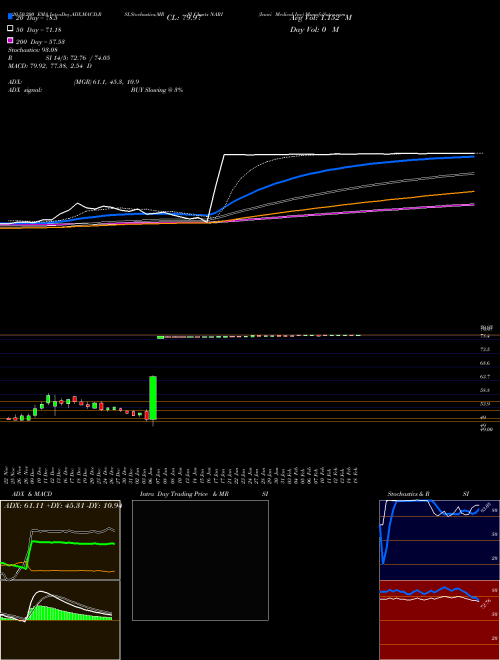Click the '68.6' price axis label
500x660 pixels.
point(484,363)
